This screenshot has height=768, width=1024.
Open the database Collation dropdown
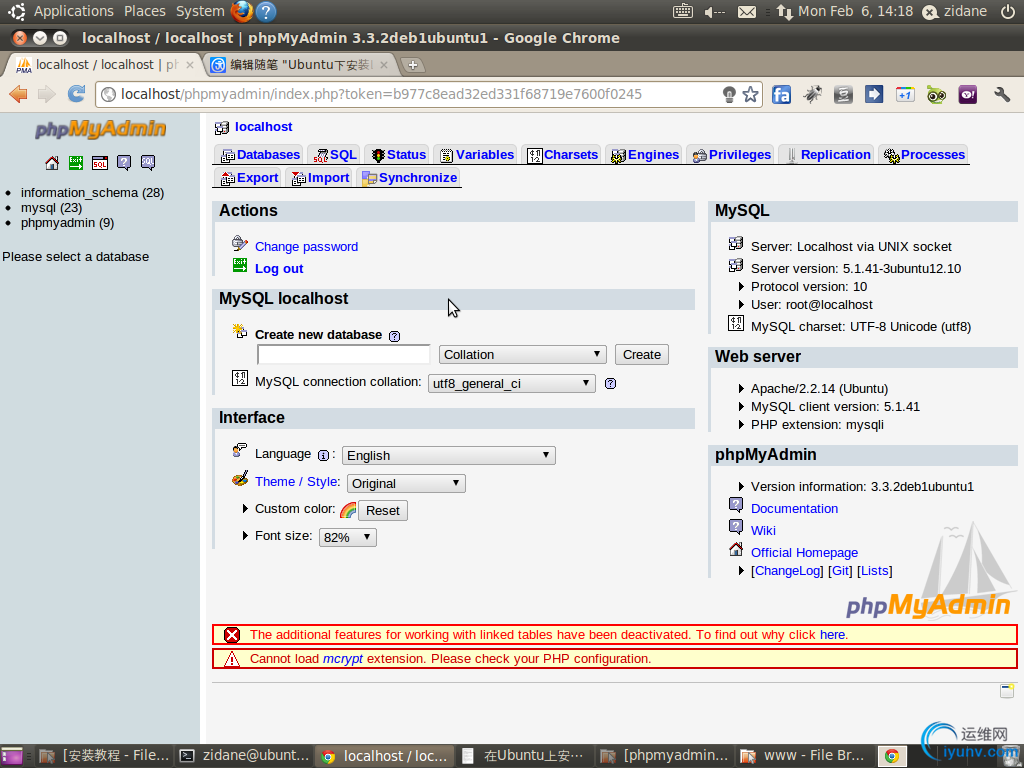tap(522, 355)
